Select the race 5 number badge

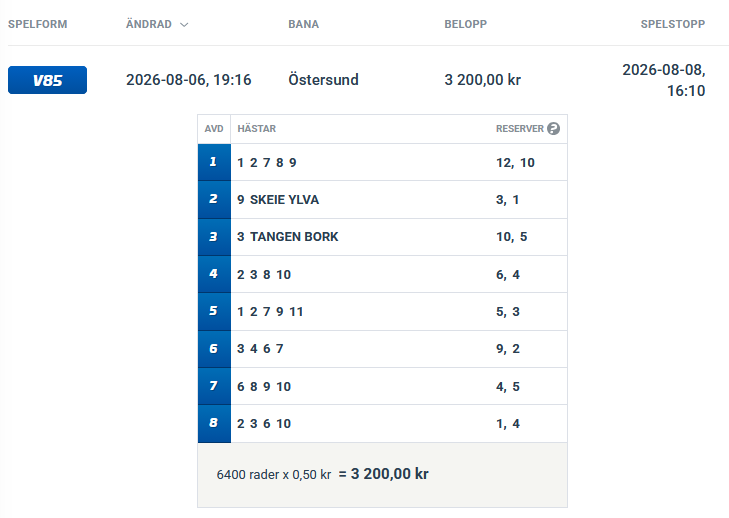[214, 312]
